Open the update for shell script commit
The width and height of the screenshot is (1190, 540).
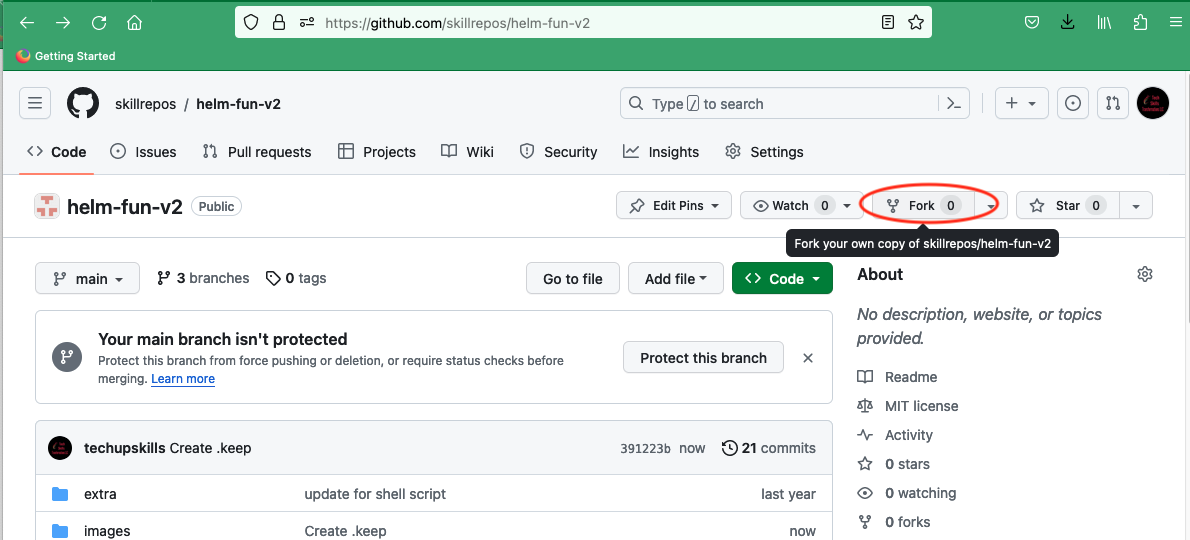(x=375, y=494)
